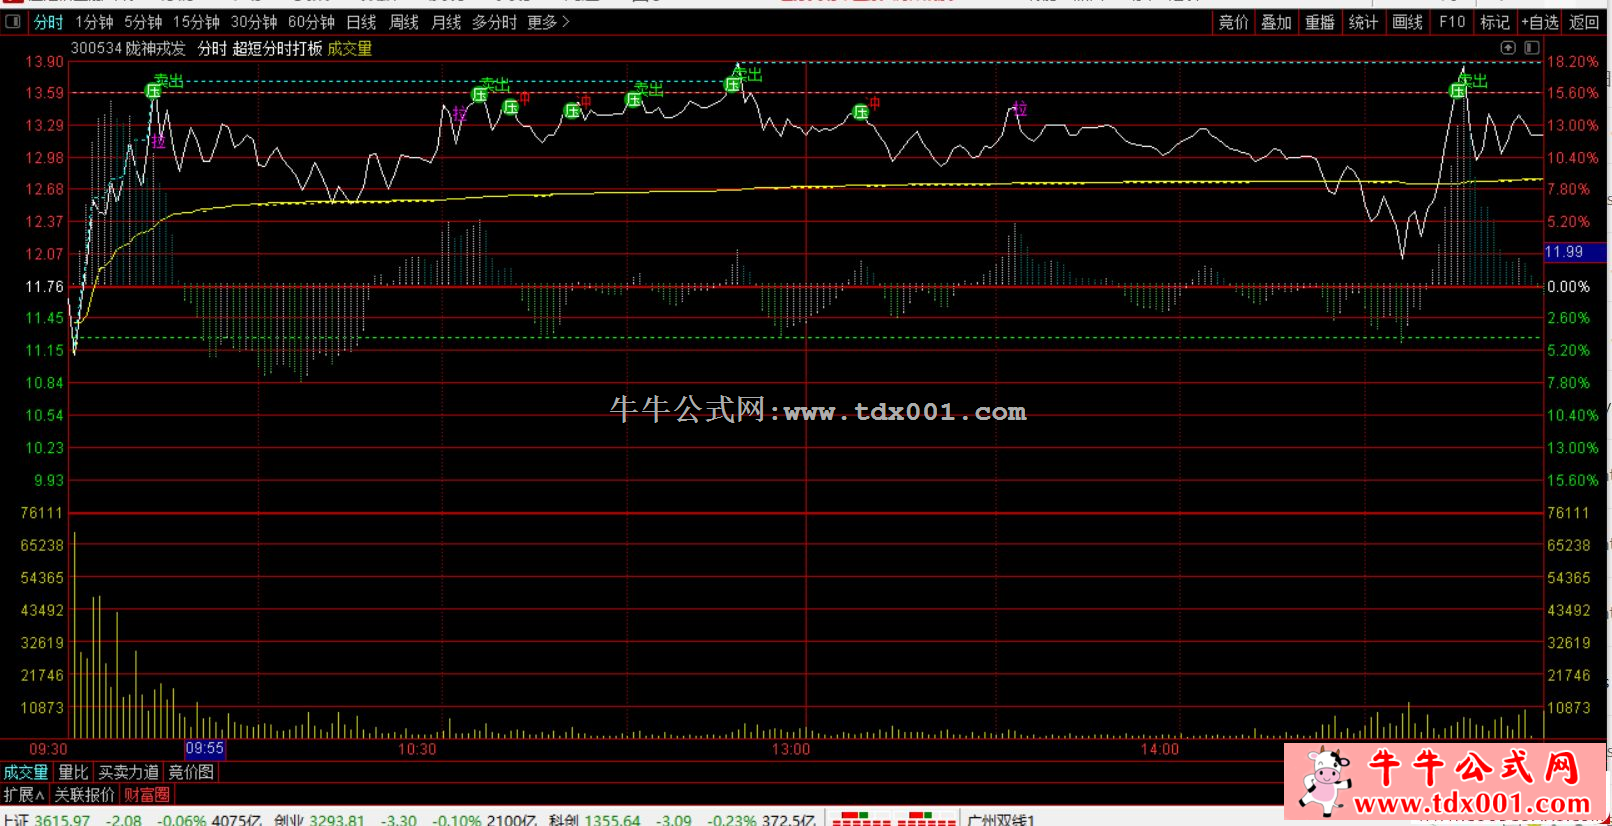Click the 11.76 baseline price label

tap(44, 287)
